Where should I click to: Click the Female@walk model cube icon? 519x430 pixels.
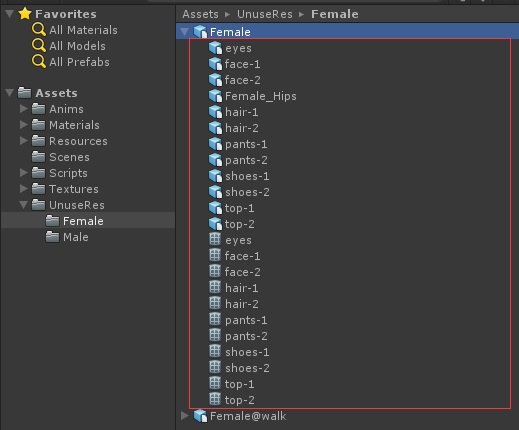[200, 416]
